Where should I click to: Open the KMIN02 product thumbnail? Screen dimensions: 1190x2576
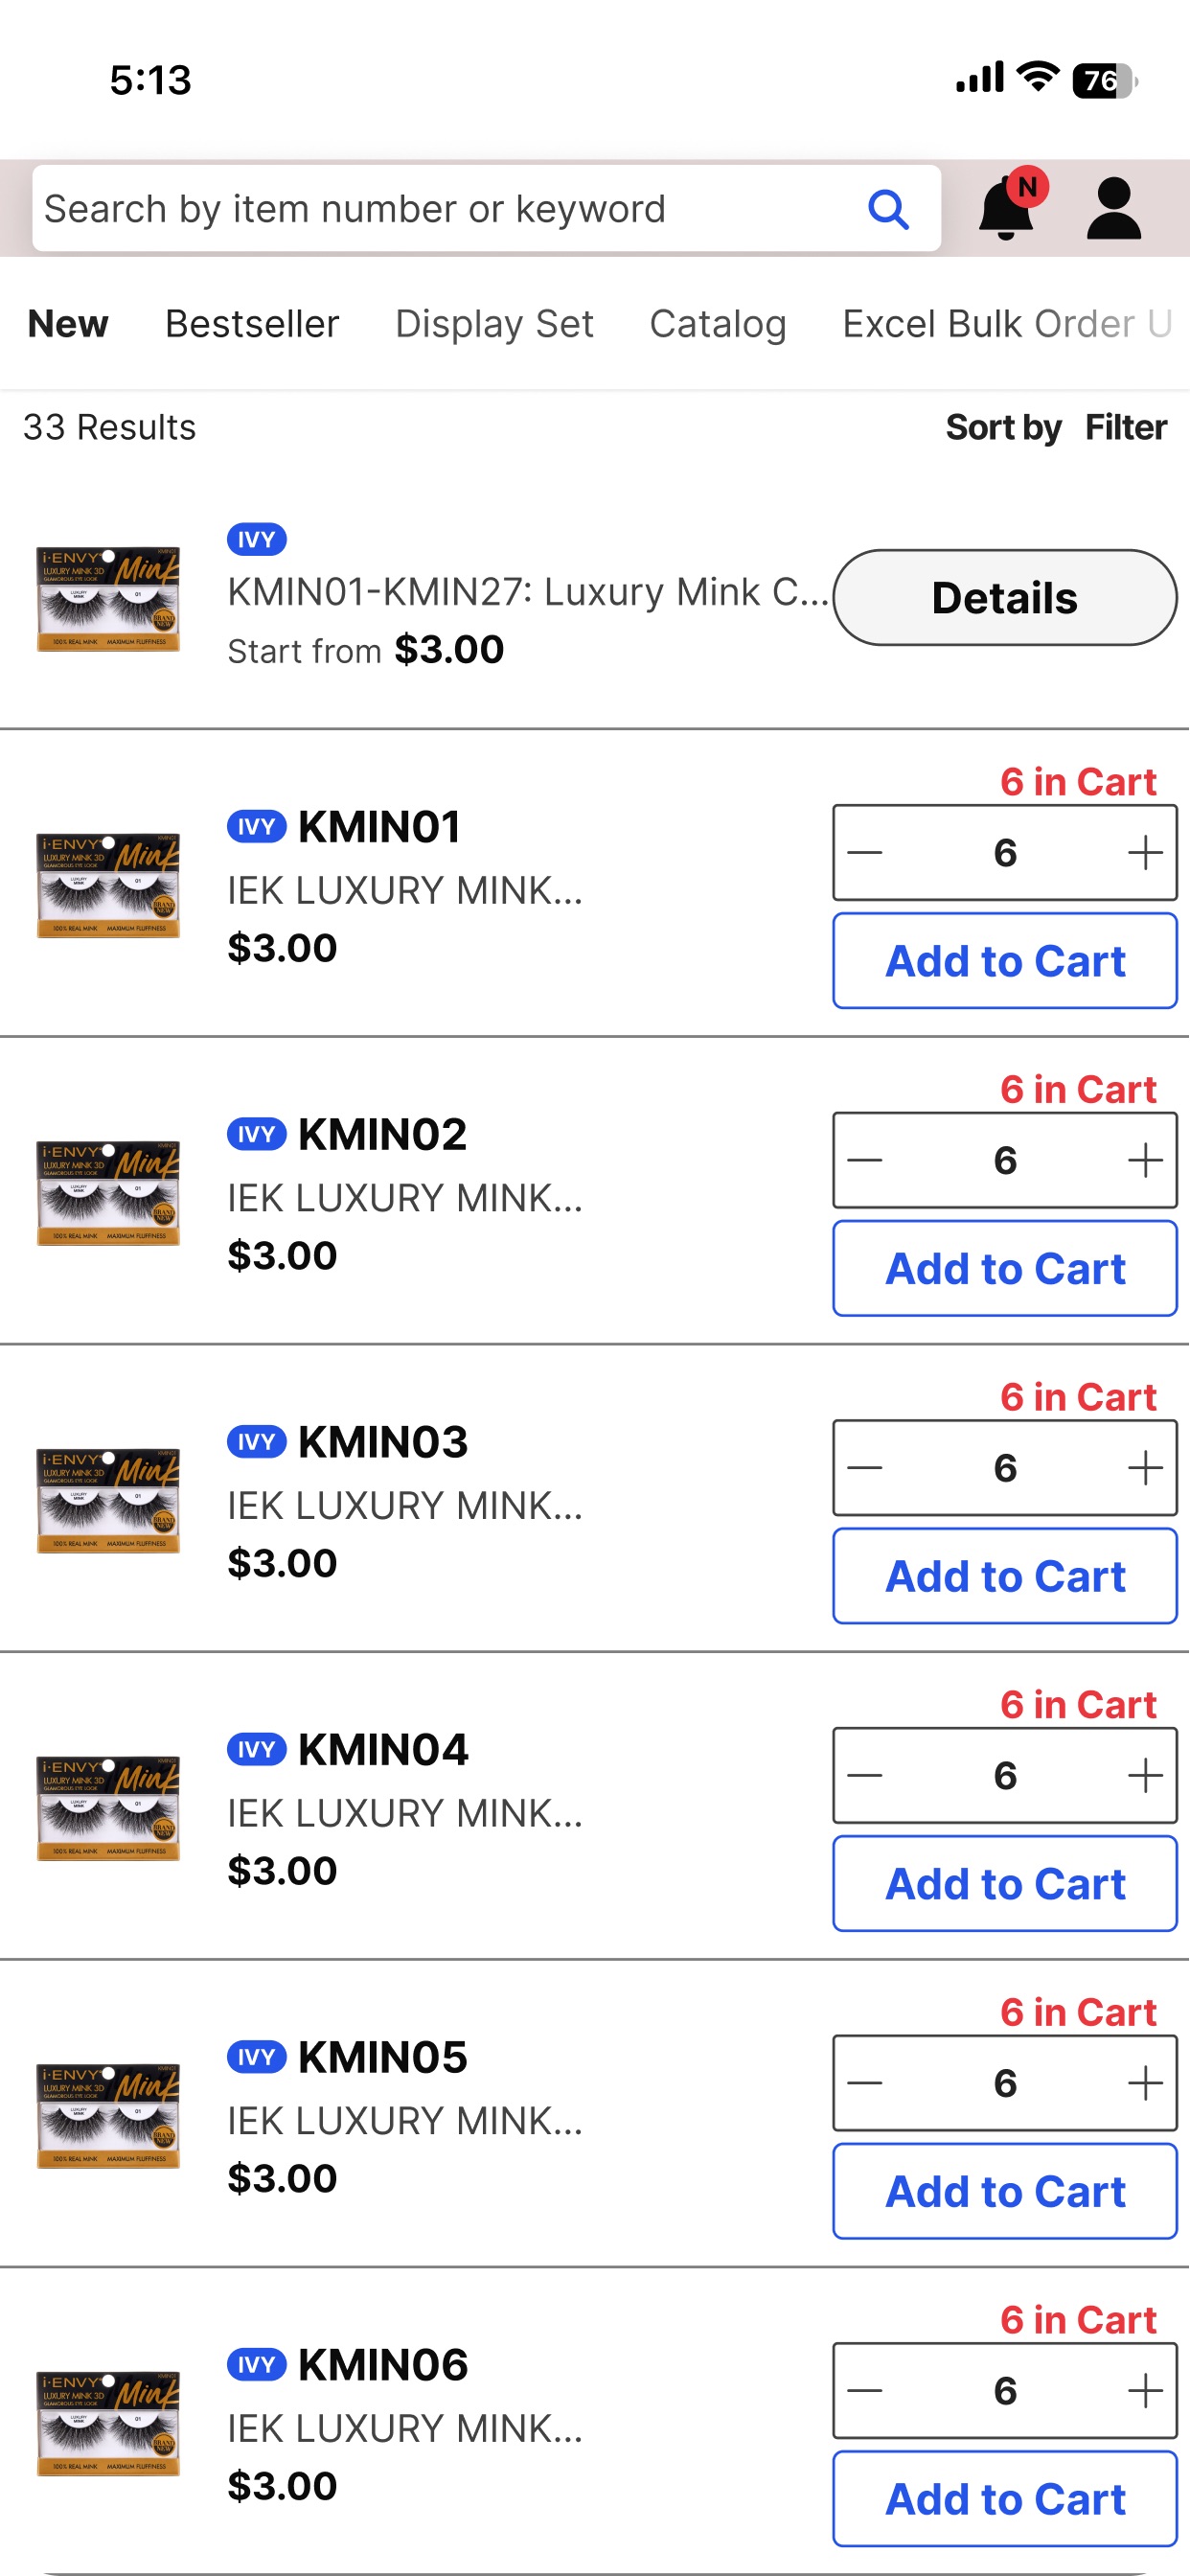108,1193
